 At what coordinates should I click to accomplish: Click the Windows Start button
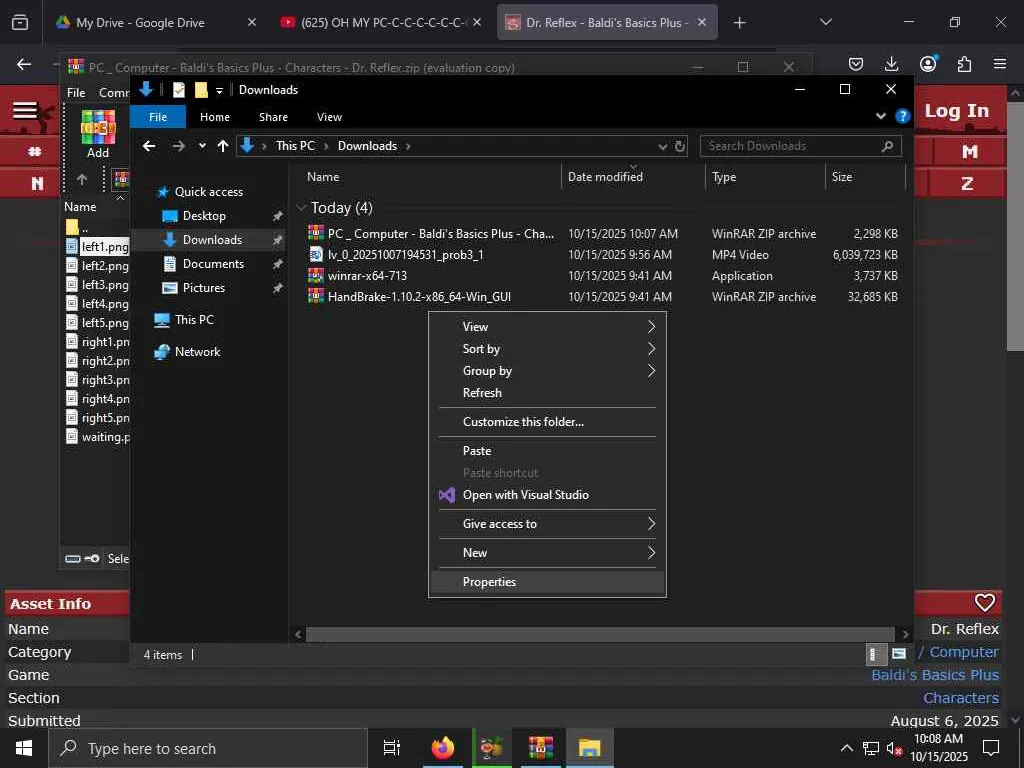point(24,748)
